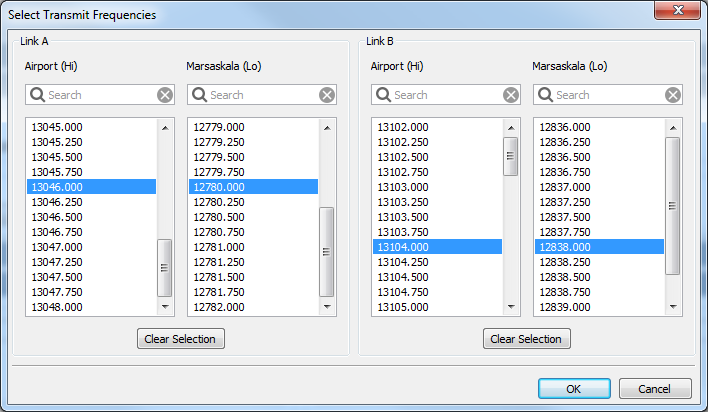Click scroll-up arrow of Link B Marsaskala list
This screenshot has height=412, width=708.
tap(673, 128)
